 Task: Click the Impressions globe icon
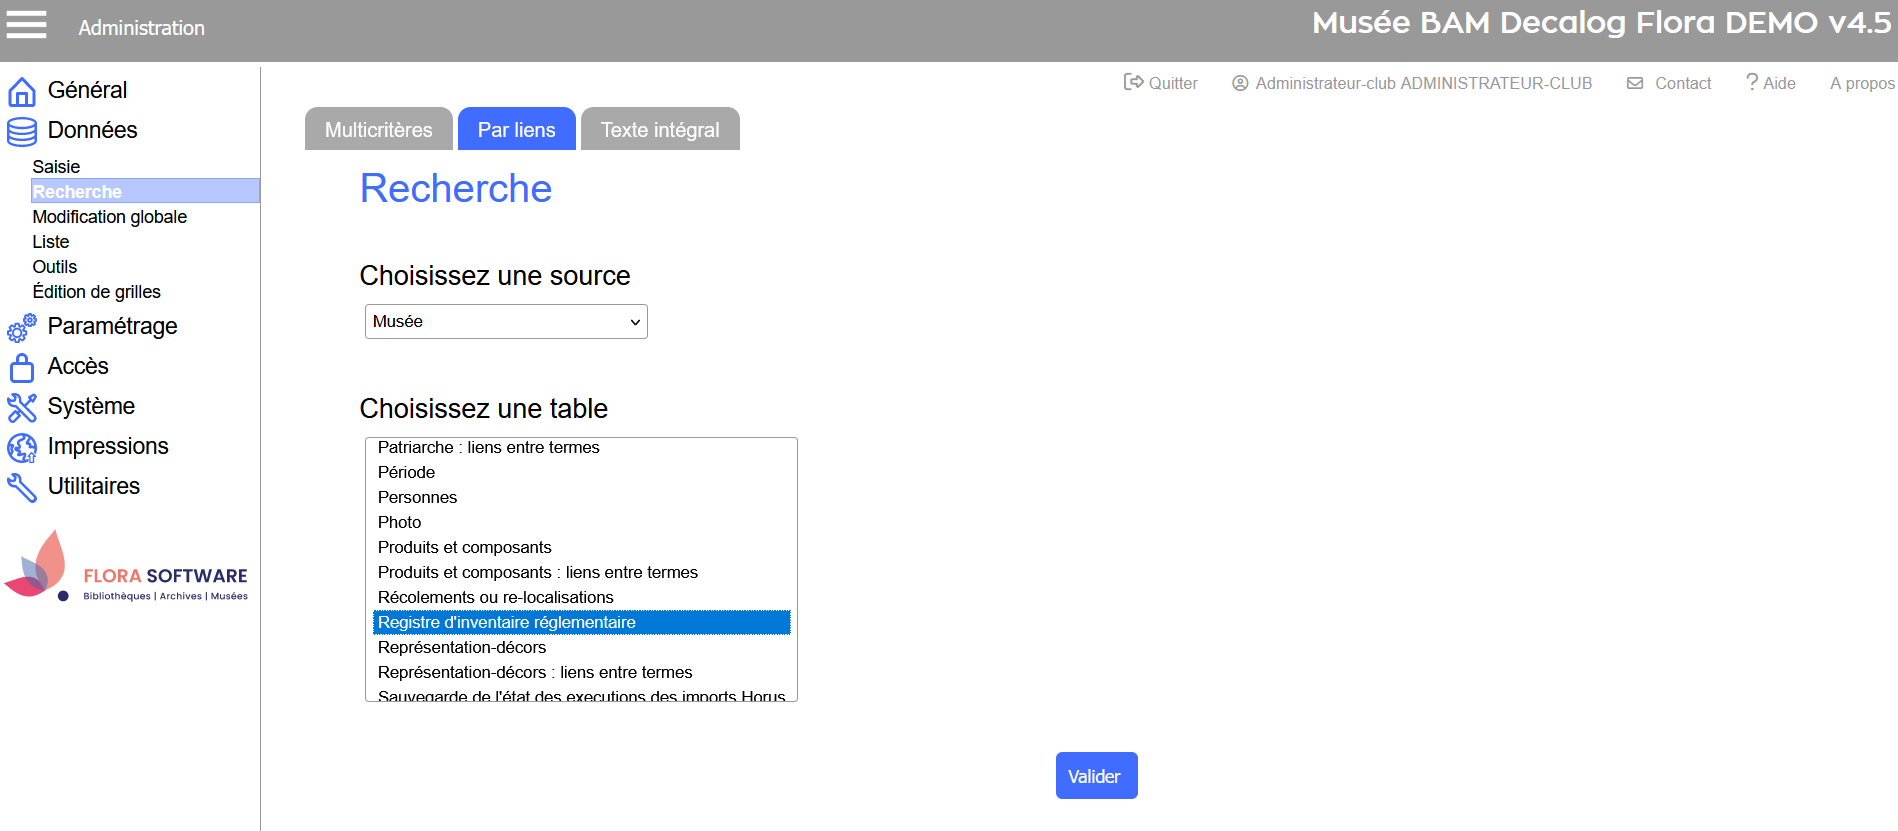click(x=22, y=447)
